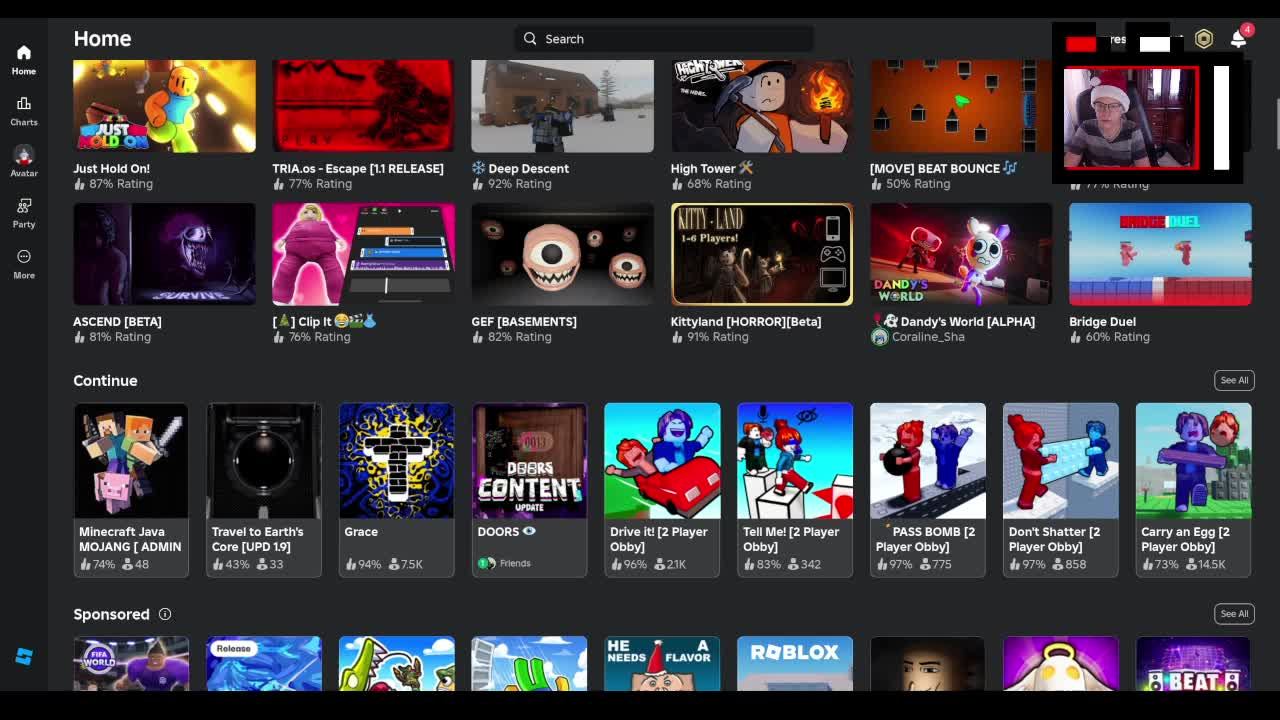Viewport: 1280px width, 720px height.
Task: Open PASS BOMB 2 Player Obby card
Action: [x=928, y=490]
